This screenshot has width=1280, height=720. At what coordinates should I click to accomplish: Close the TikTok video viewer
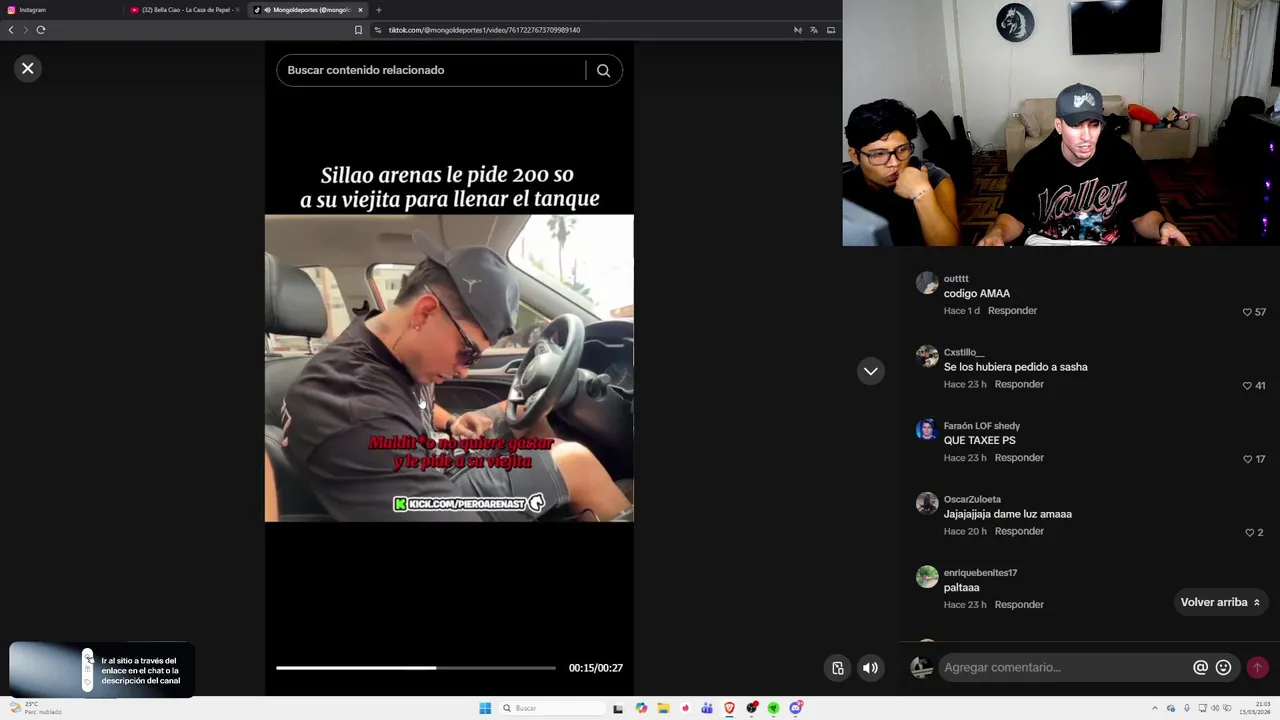[x=28, y=69]
